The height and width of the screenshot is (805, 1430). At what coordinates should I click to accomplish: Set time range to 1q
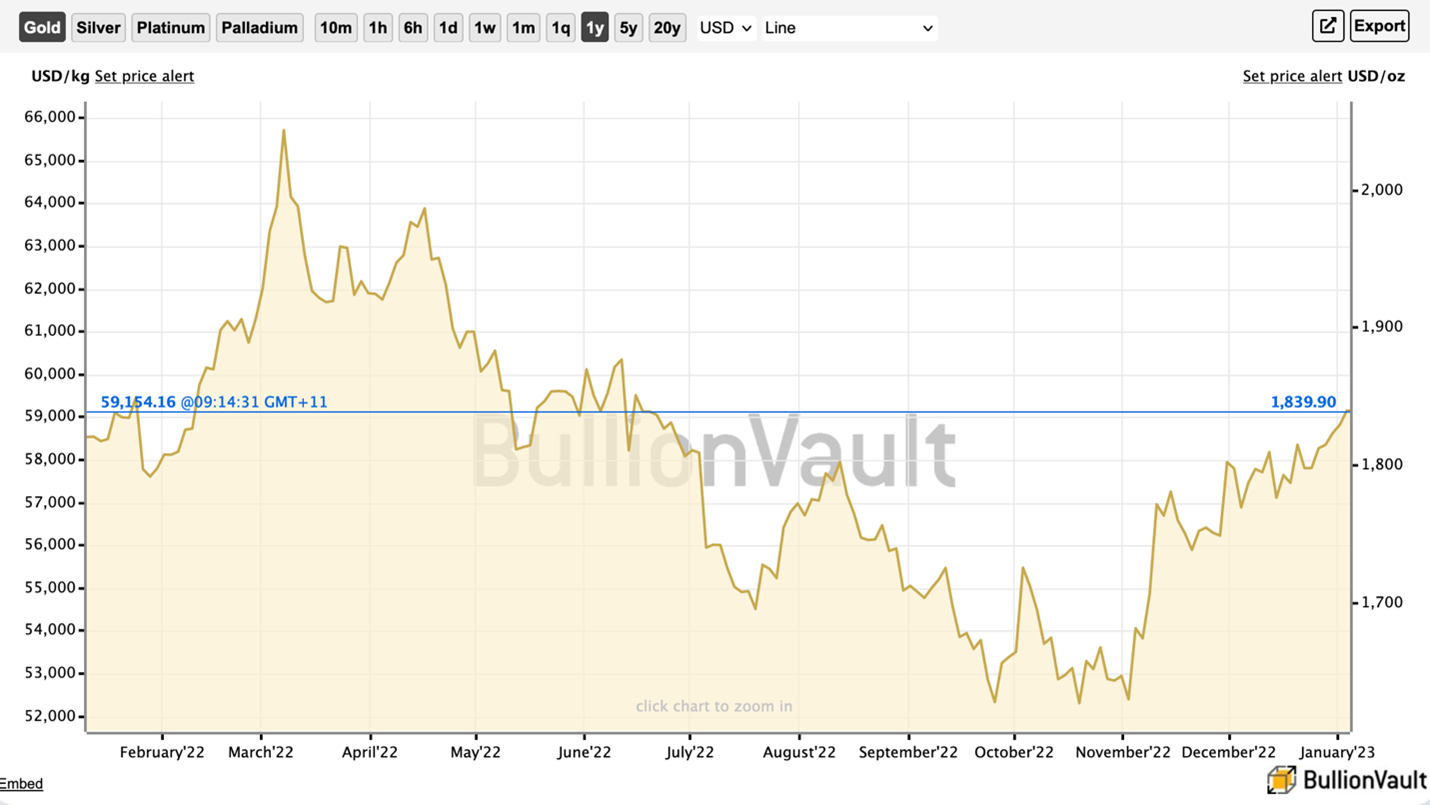(561, 27)
